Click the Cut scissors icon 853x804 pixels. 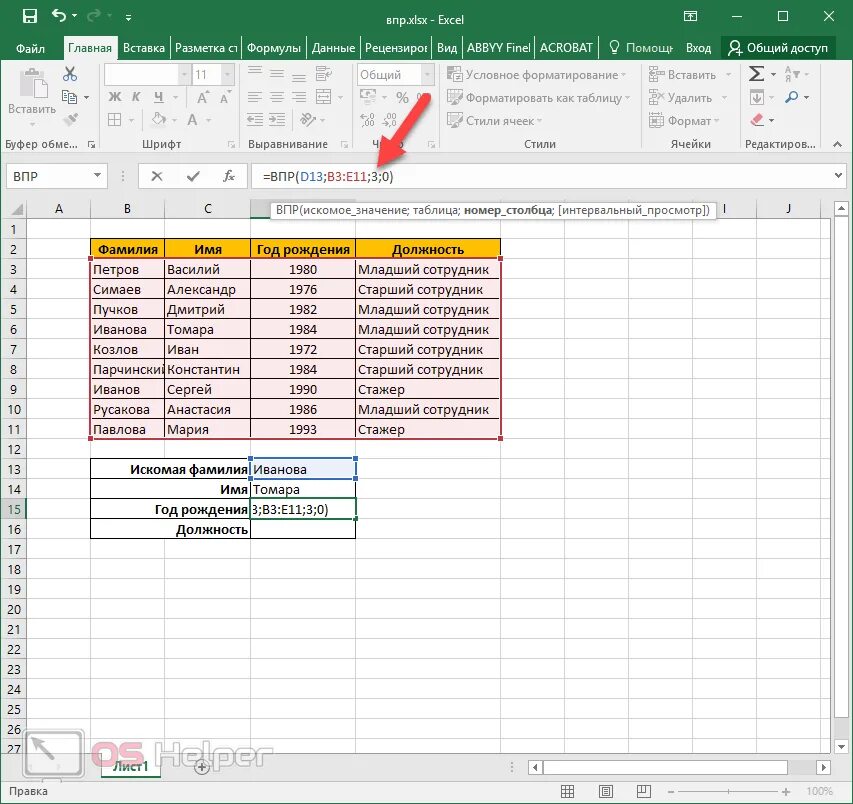(70, 74)
